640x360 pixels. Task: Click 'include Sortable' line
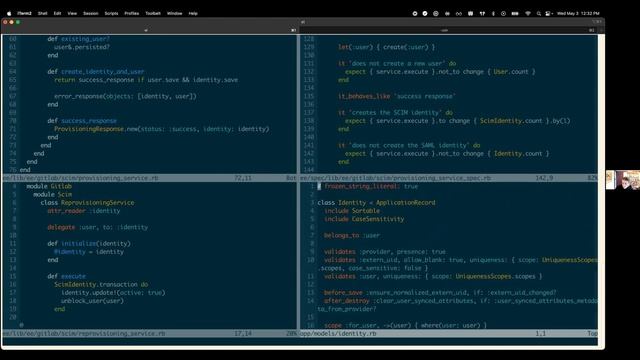point(352,211)
